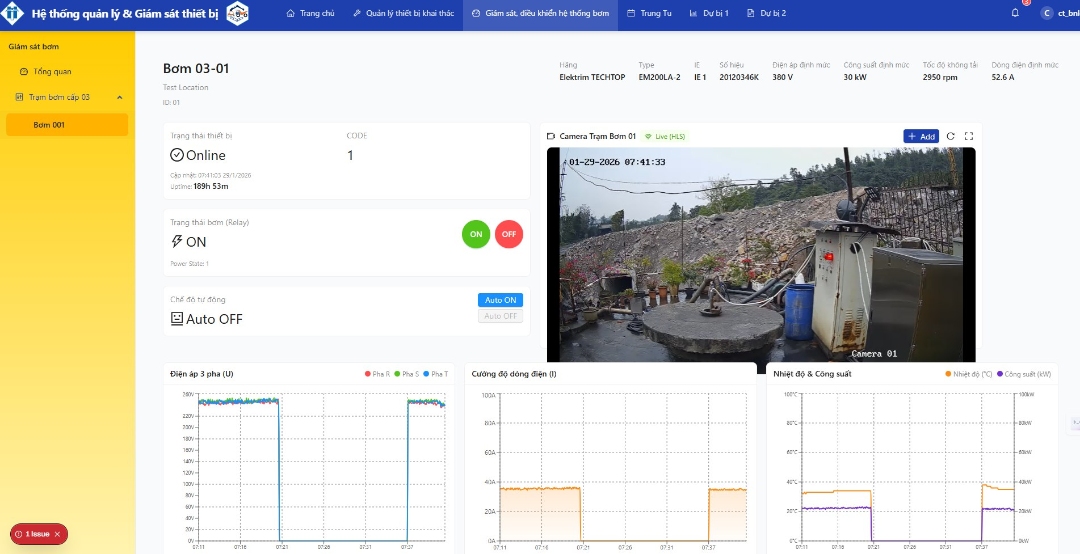This screenshot has height=554, width=1080.
Task: Select the disabled Auto OFF button
Action: point(500,316)
